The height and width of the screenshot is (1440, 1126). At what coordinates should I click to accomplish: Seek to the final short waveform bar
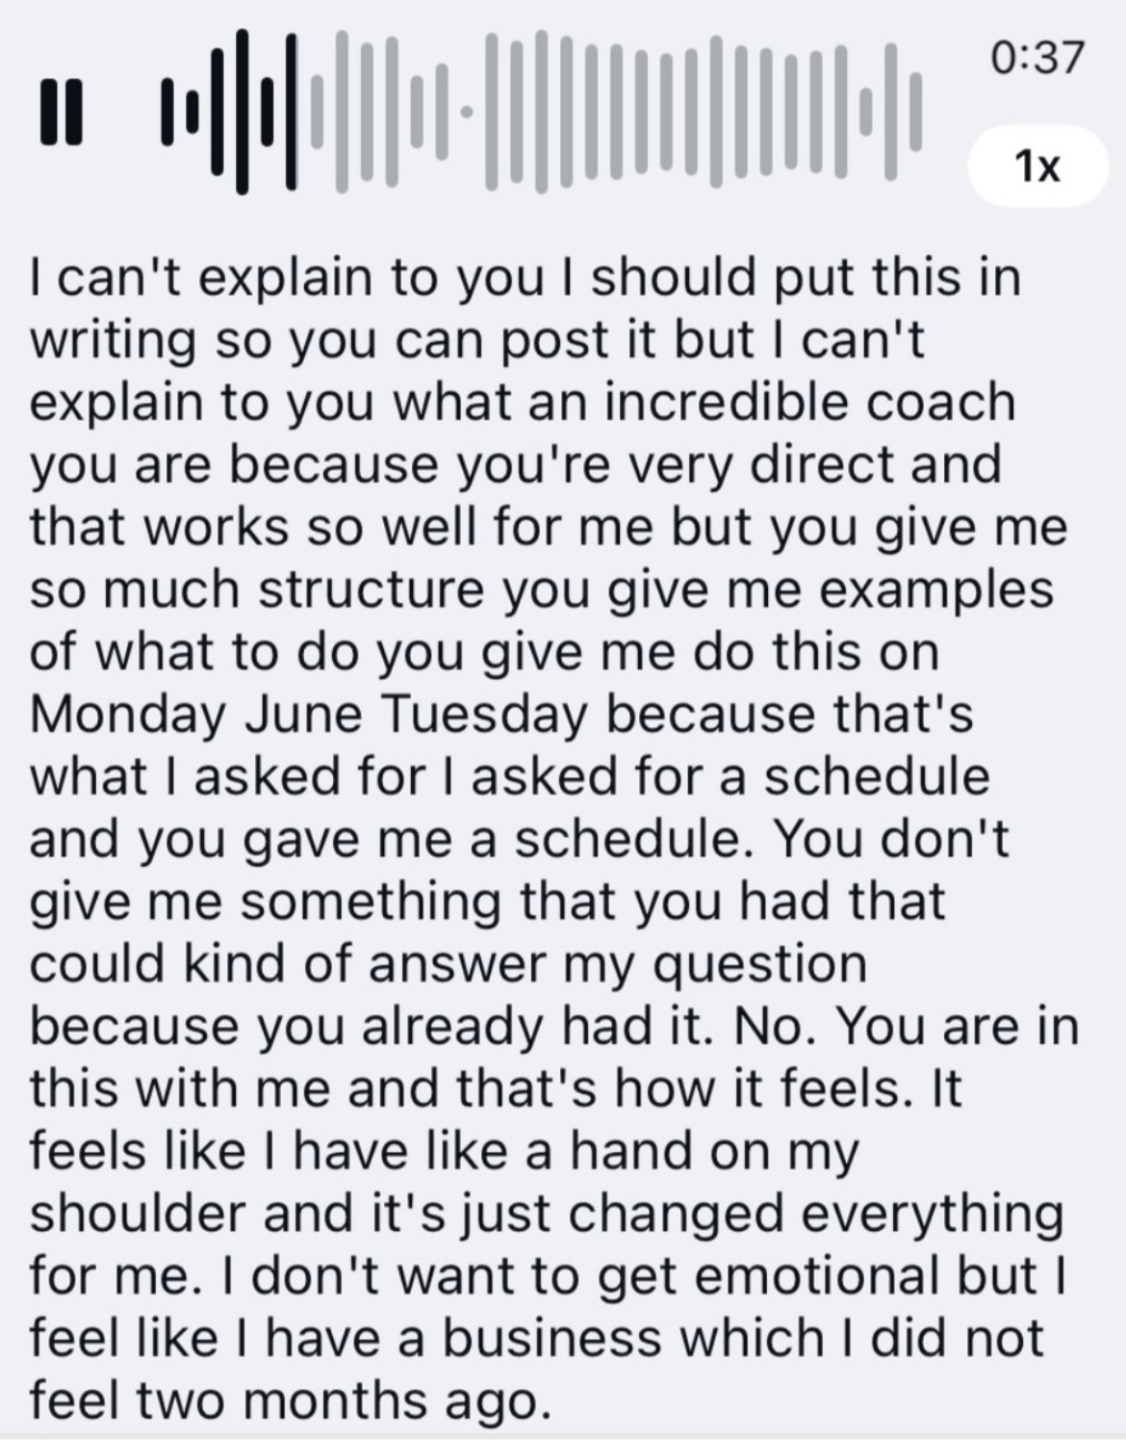pos(915,111)
